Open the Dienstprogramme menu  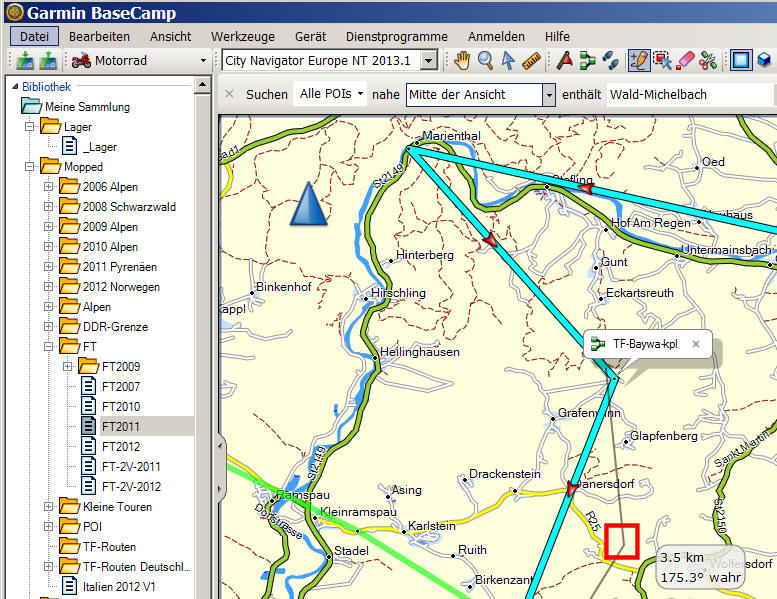tap(396, 36)
